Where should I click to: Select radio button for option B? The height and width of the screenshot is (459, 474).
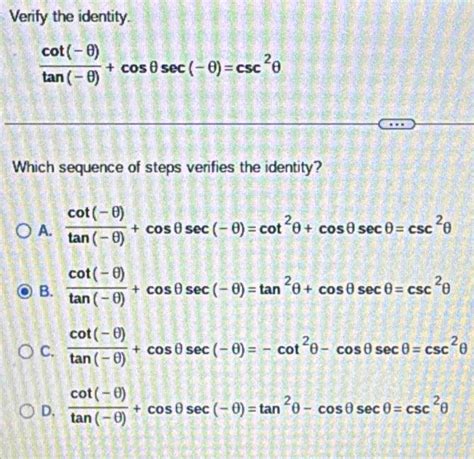(x=25, y=292)
